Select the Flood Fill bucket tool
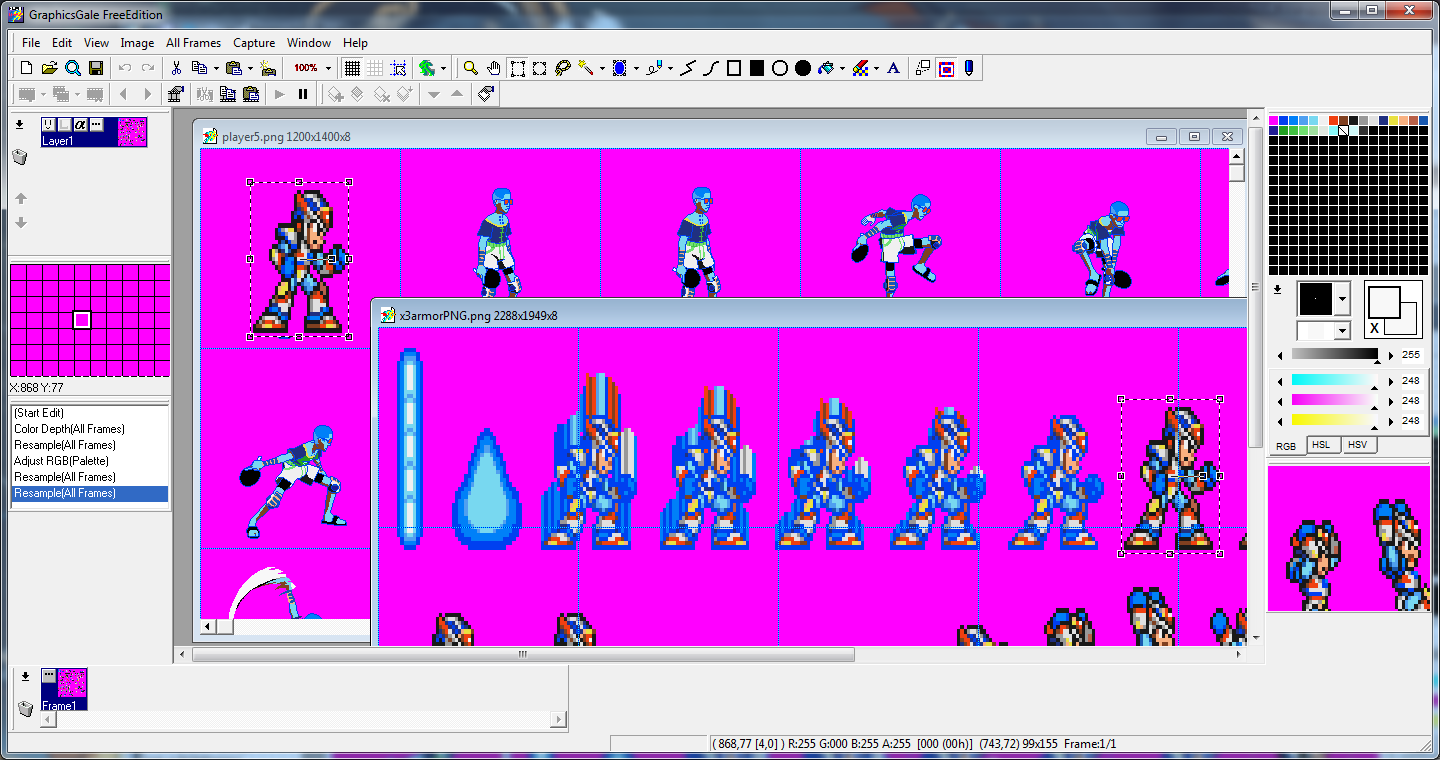1440x760 pixels. click(x=826, y=68)
